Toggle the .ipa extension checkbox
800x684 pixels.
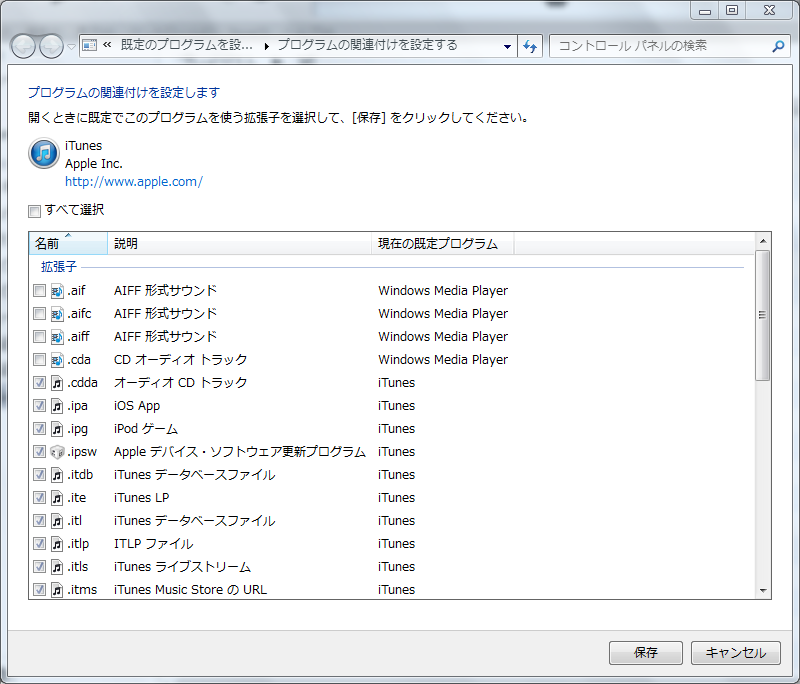click(x=39, y=405)
